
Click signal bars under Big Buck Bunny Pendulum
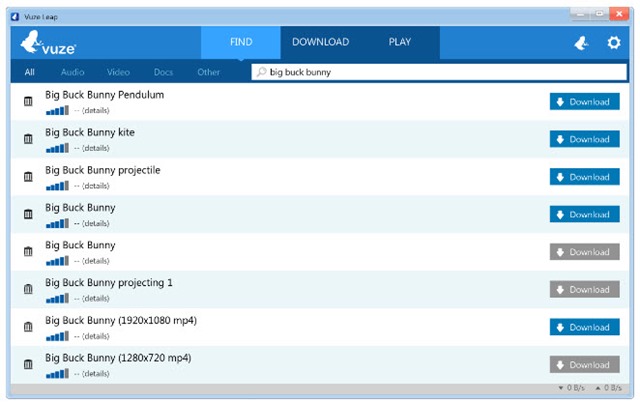tap(57, 110)
